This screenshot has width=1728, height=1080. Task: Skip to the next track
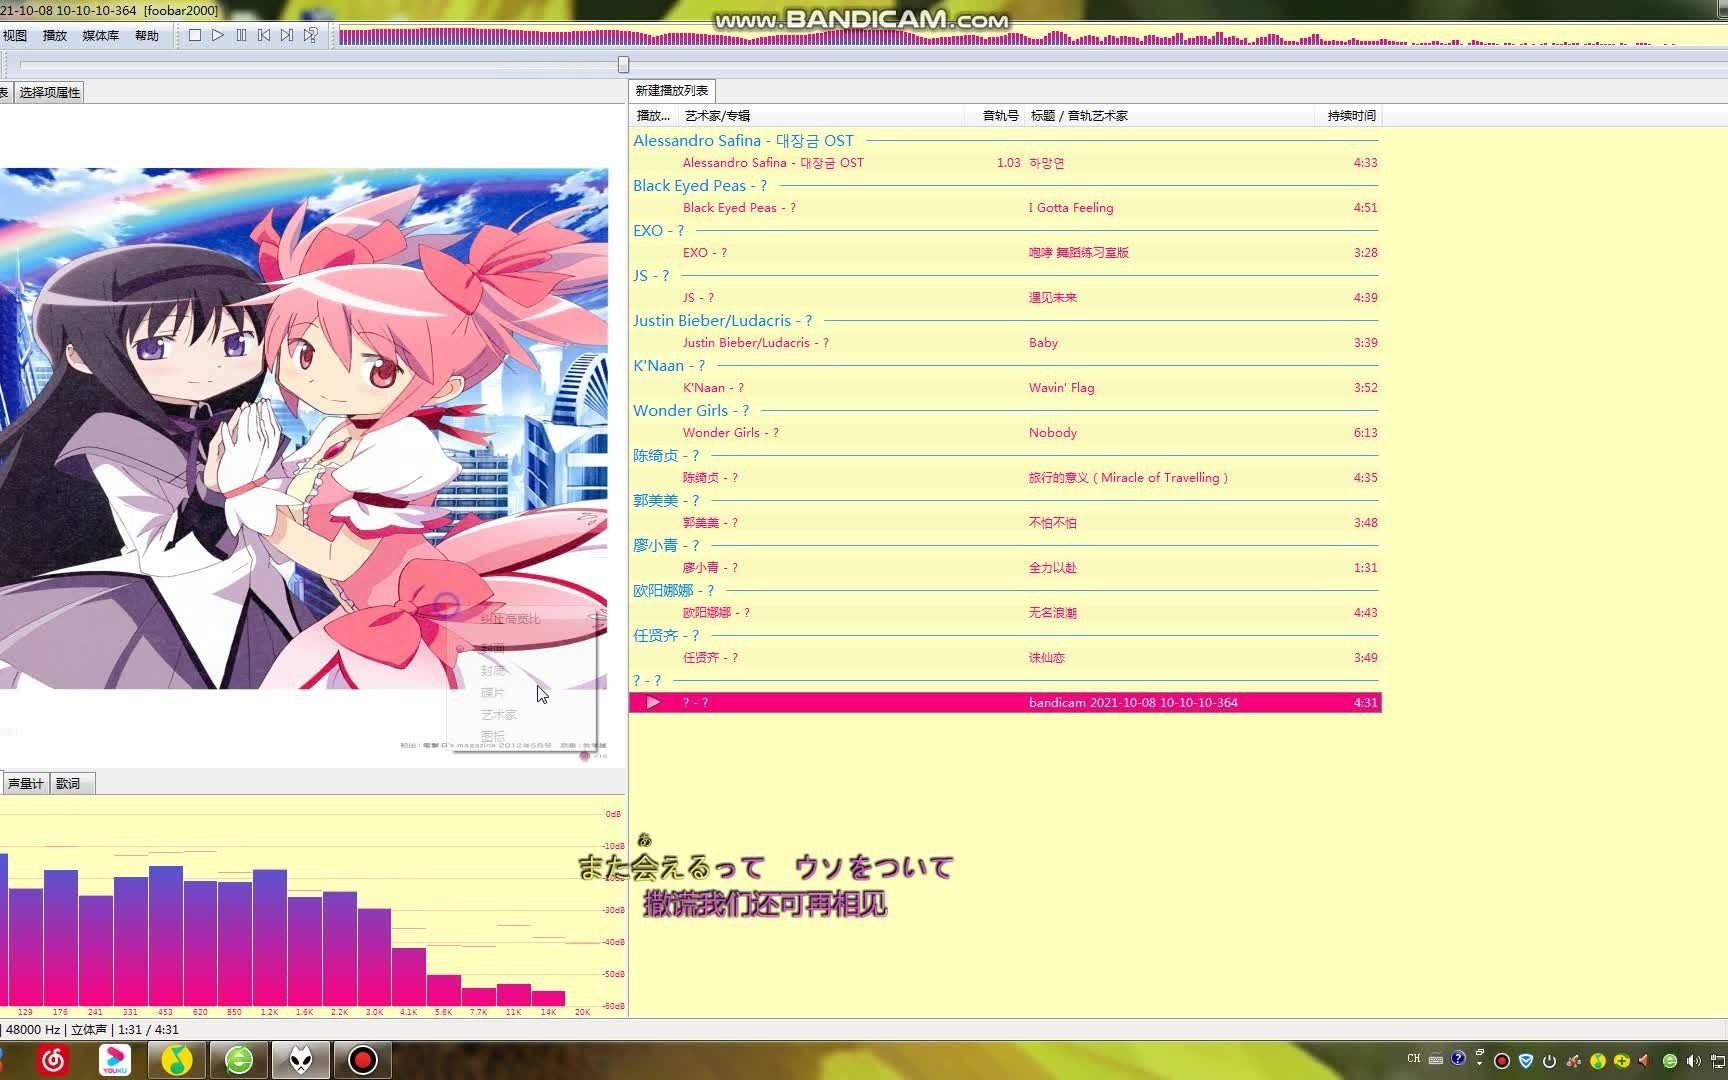[x=287, y=35]
